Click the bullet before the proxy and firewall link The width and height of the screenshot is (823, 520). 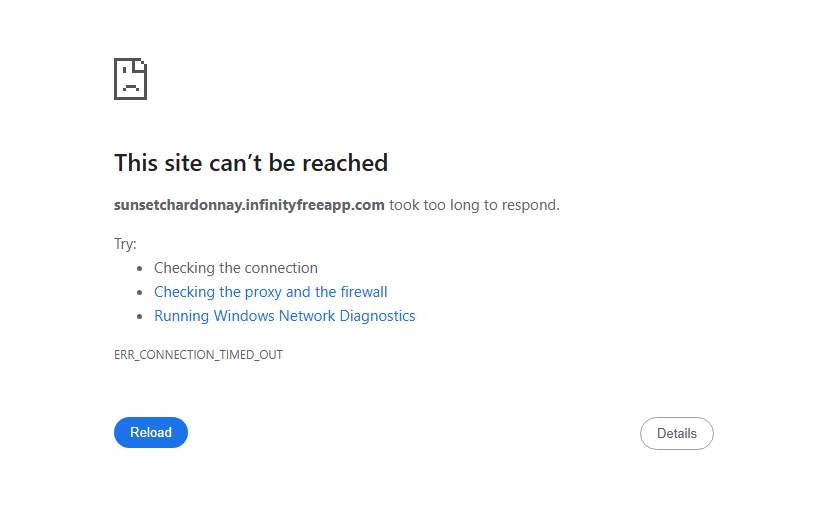click(140, 293)
